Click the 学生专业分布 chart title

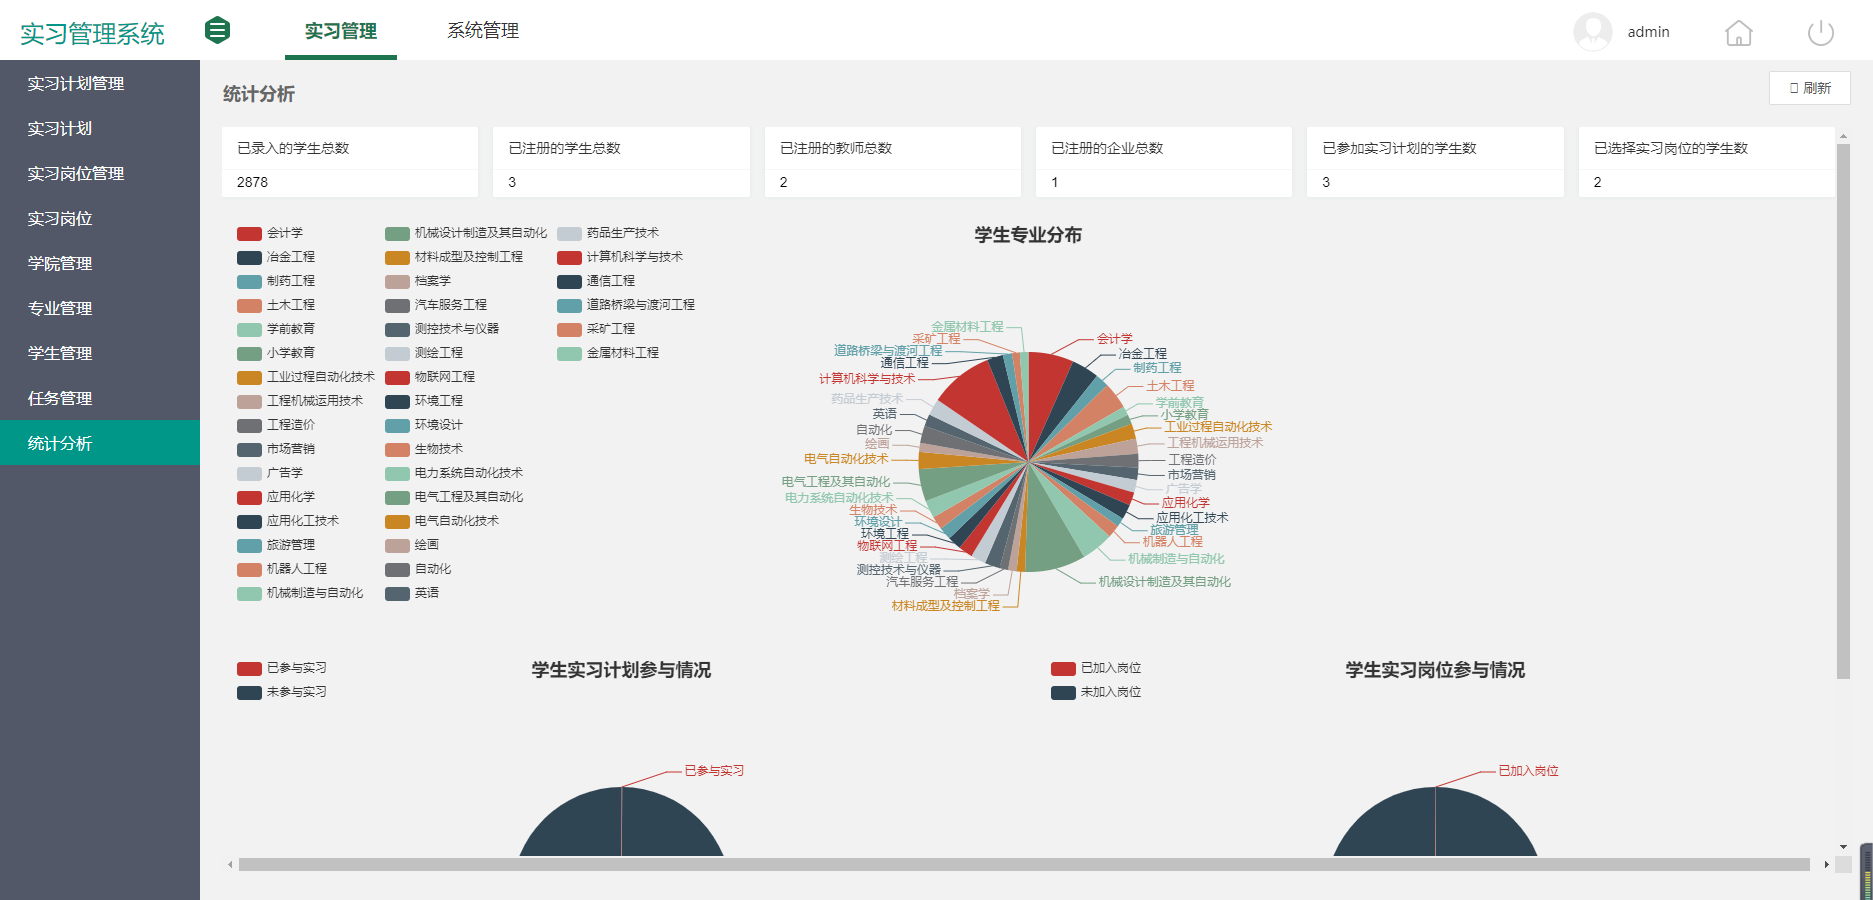coord(1028,235)
